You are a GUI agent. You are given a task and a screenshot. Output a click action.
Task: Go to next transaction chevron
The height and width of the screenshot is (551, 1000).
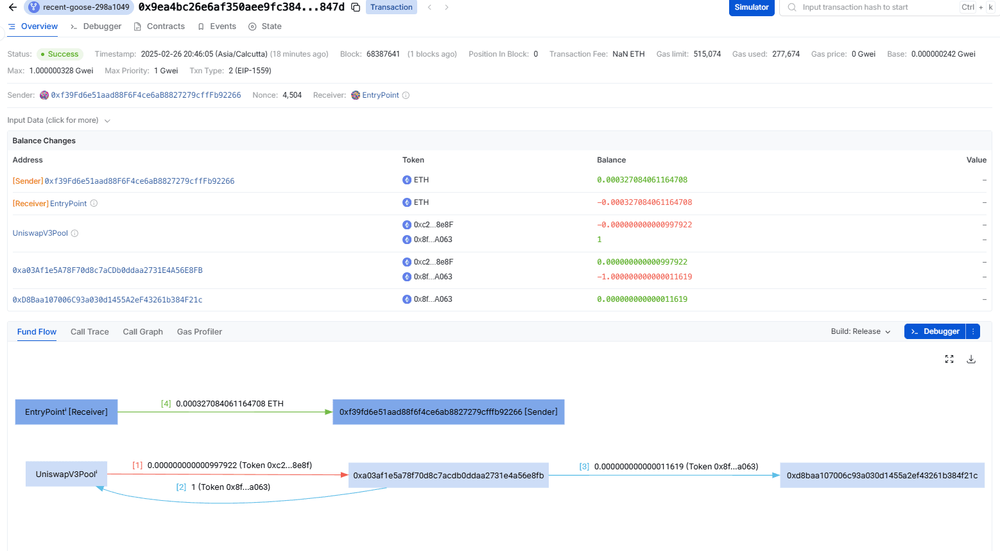446,7
